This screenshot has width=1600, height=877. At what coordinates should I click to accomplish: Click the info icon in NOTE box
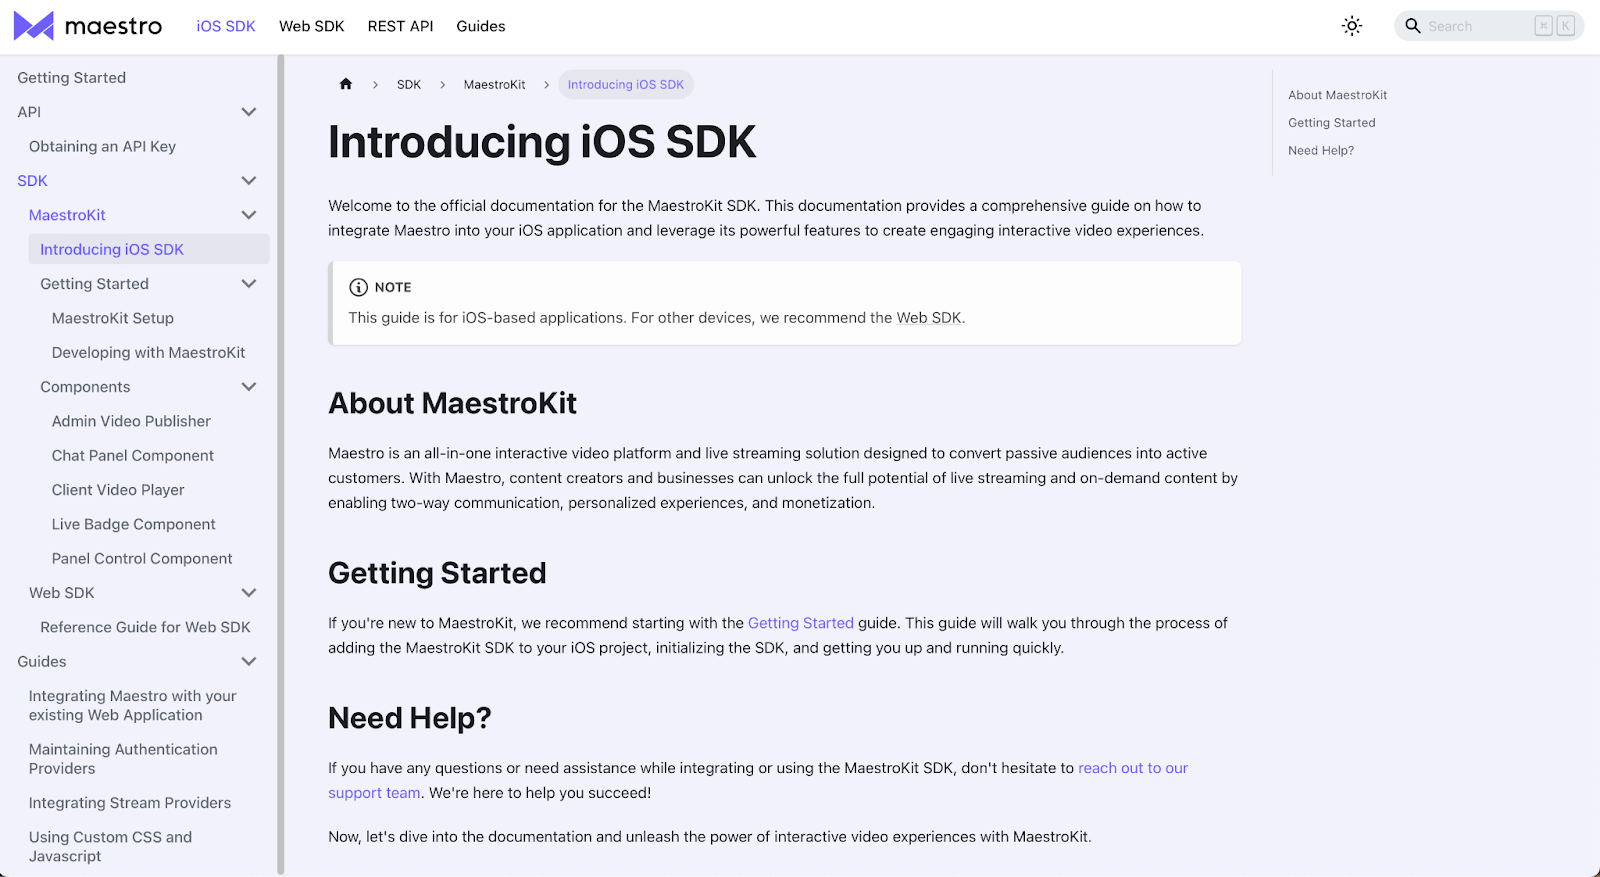point(358,287)
